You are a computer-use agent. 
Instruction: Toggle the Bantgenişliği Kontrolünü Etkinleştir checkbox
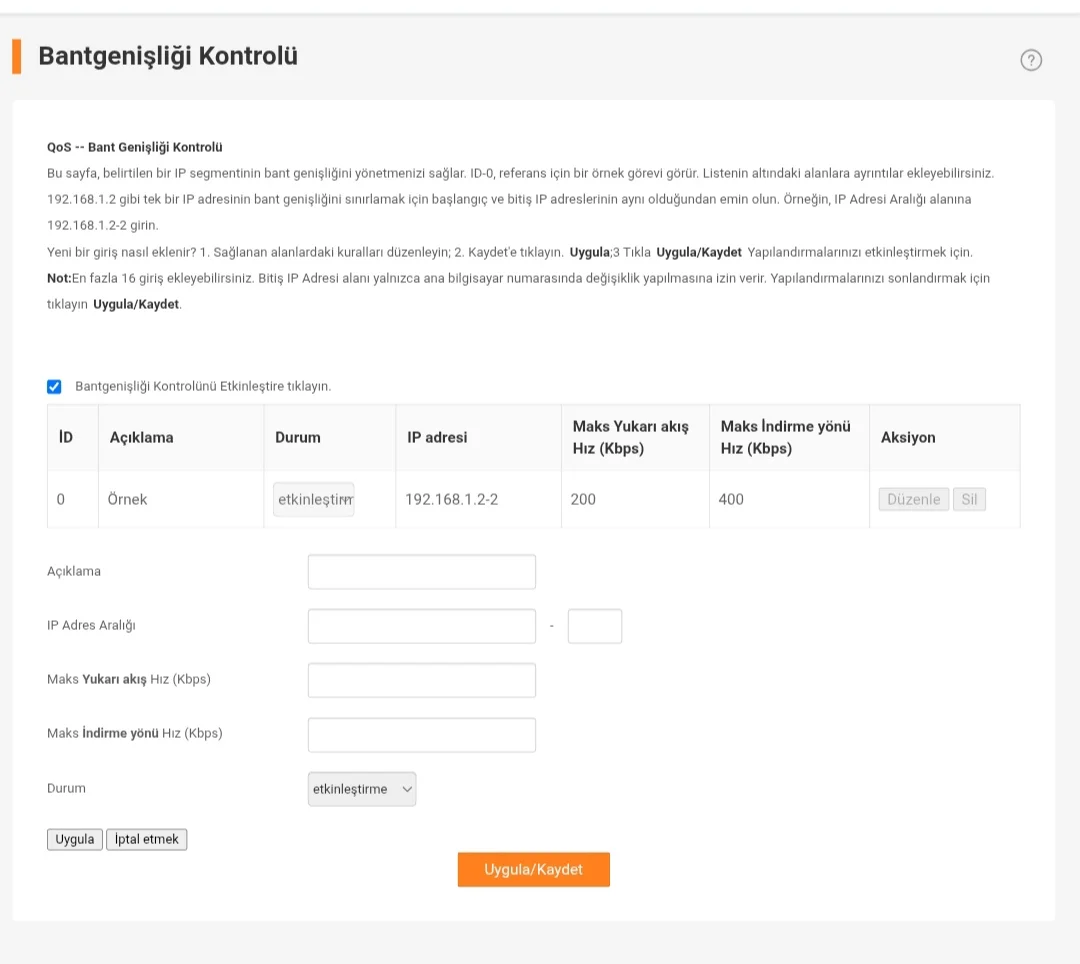point(55,386)
